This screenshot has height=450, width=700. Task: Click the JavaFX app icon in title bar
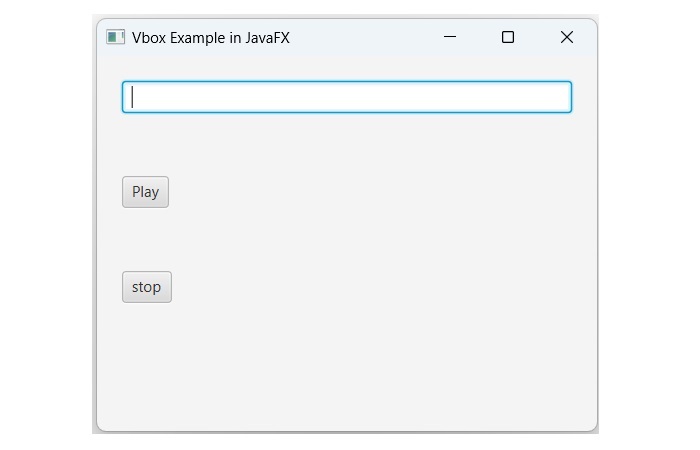pyautogui.click(x=115, y=37)
